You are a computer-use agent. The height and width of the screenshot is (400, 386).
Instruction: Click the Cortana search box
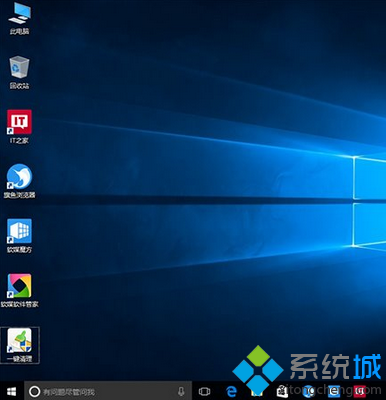108,391
